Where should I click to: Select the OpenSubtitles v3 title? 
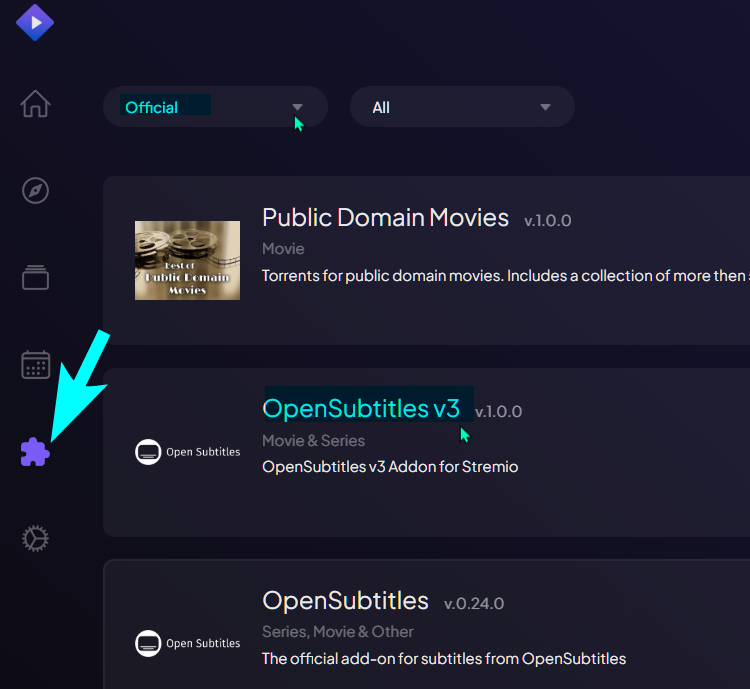pos(361,408)
